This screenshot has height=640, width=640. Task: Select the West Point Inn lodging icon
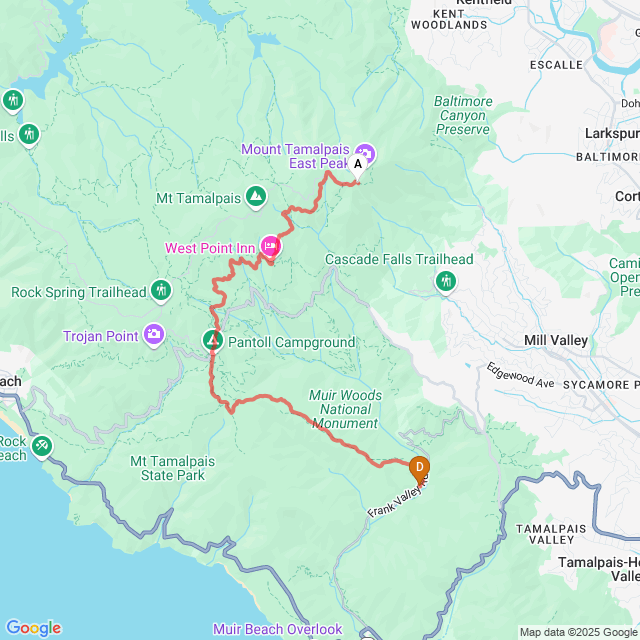pyautogui.click(x=270, y=247)
